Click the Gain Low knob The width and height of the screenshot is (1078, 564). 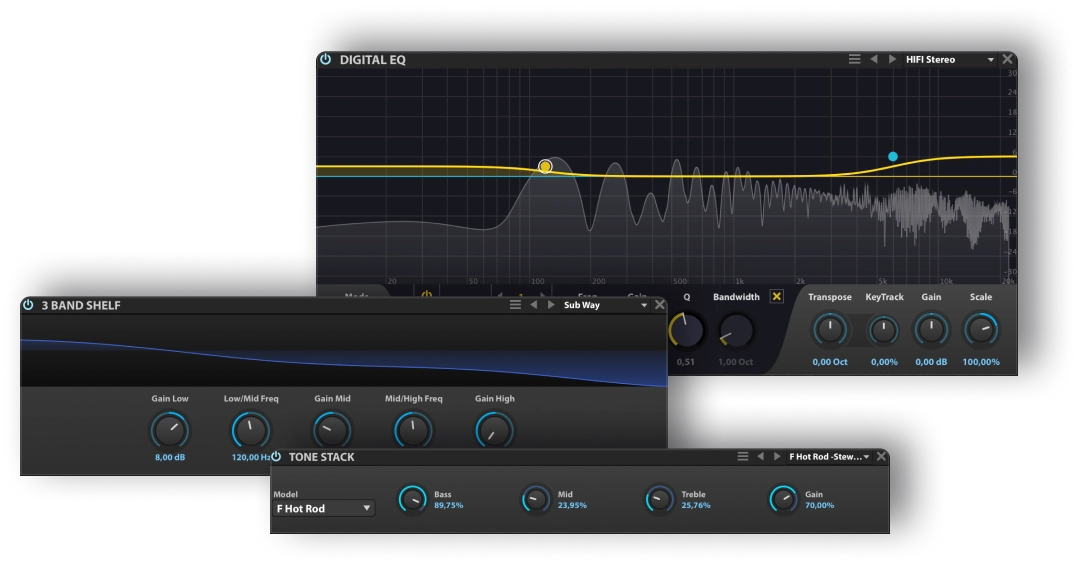tap(169, 430)
